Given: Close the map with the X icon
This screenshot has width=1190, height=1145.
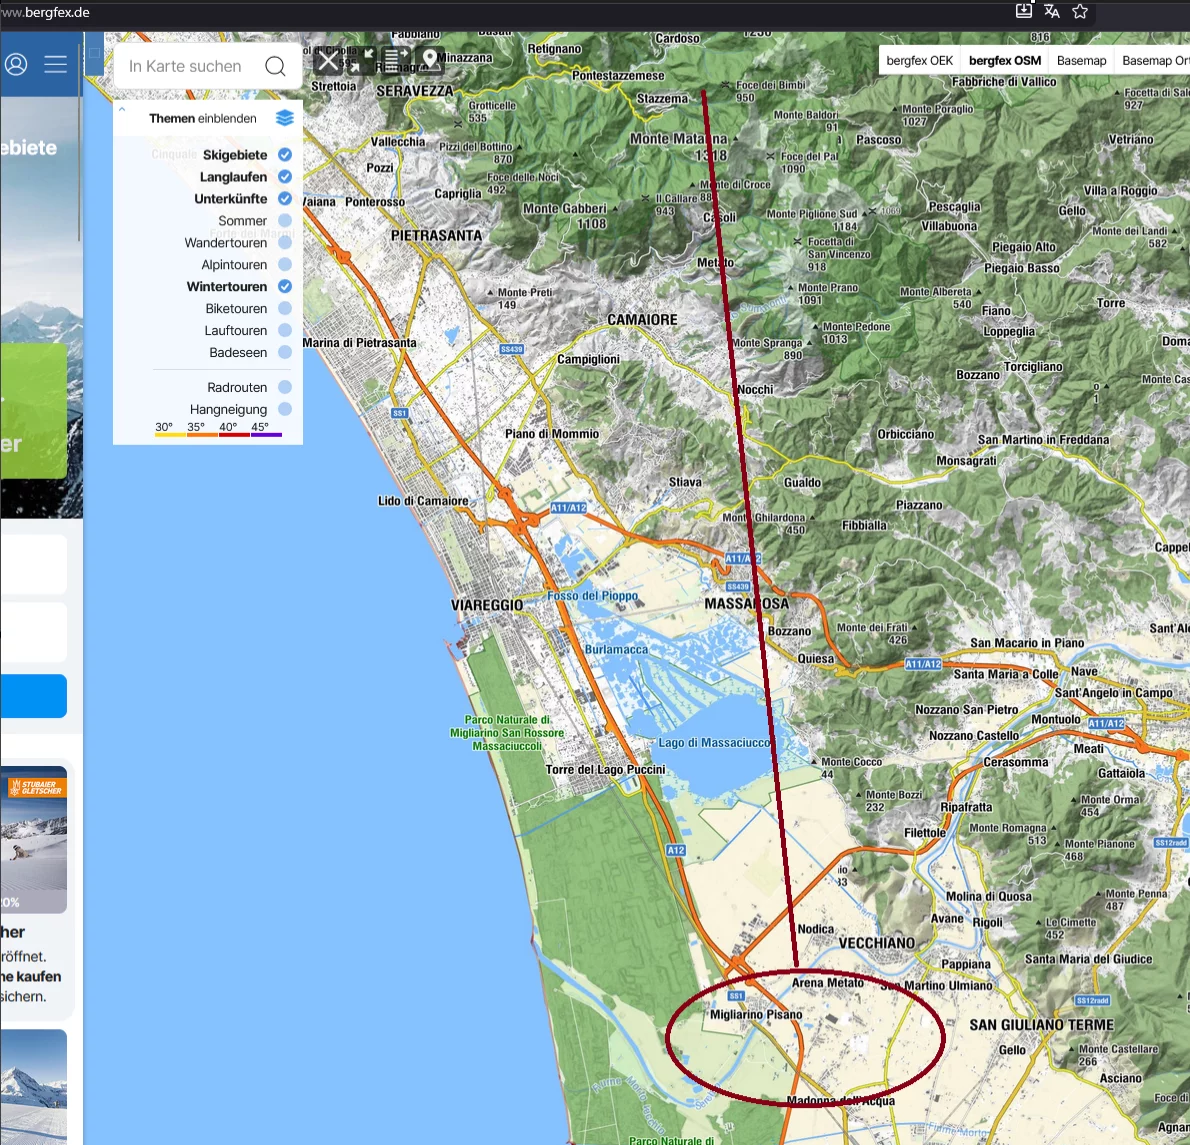Looking at the screenshot, I should pyautogui.click(x=328, y=62).
